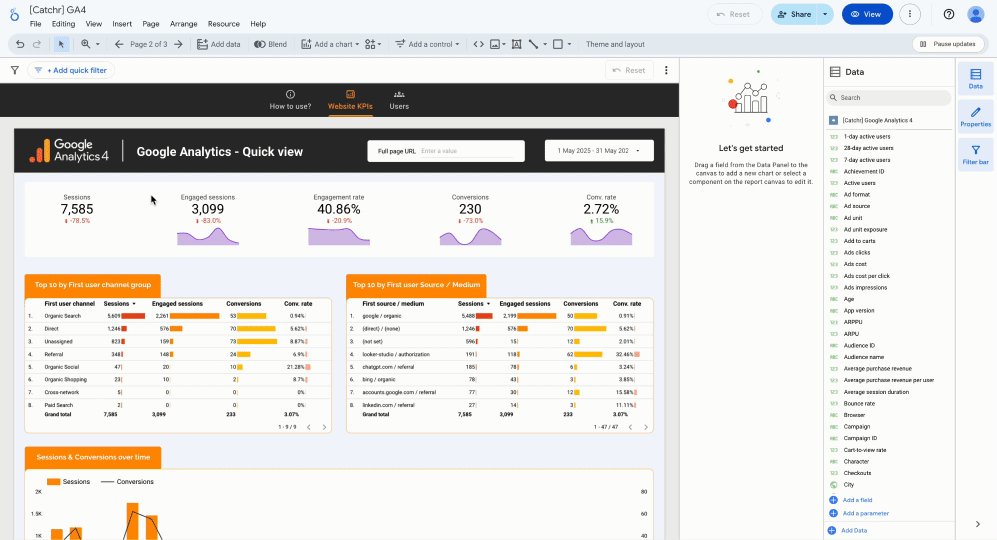This screenshot has width=997, height=540.
Task: Open community visualizations and components menu
Action: [x=373, y=45]
